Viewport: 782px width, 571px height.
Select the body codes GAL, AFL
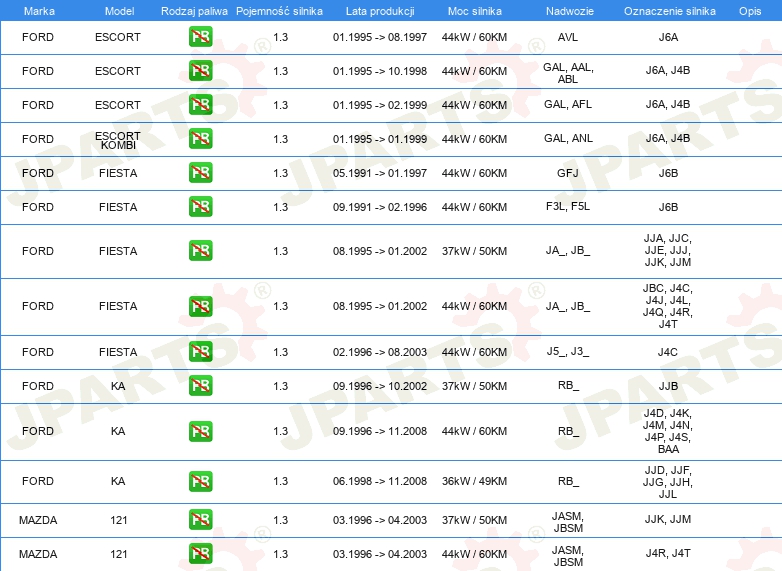click(x=568, y=104)
